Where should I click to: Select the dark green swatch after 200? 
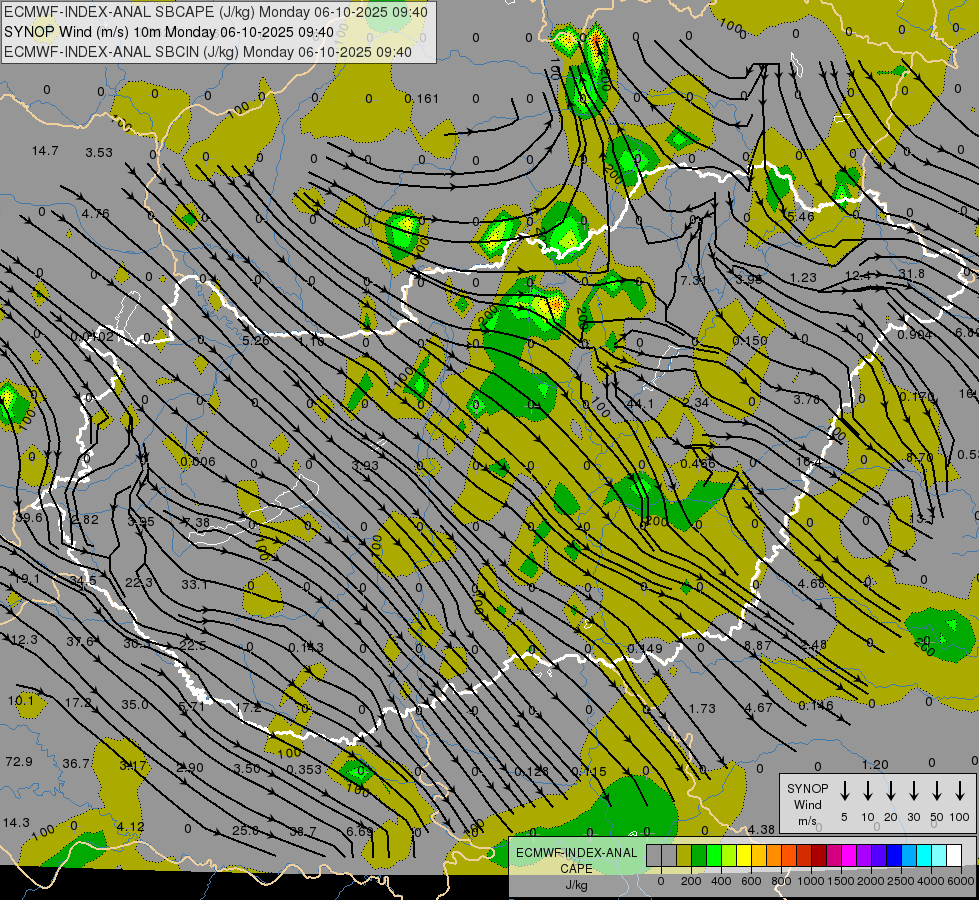point(699,855)
